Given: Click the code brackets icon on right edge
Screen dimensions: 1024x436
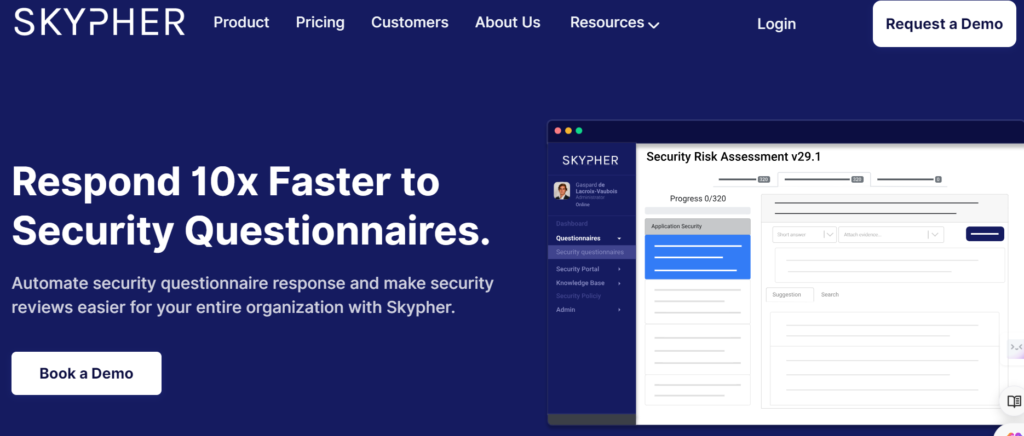Looking at the screenshot, I should click(x=1015, y=347).
